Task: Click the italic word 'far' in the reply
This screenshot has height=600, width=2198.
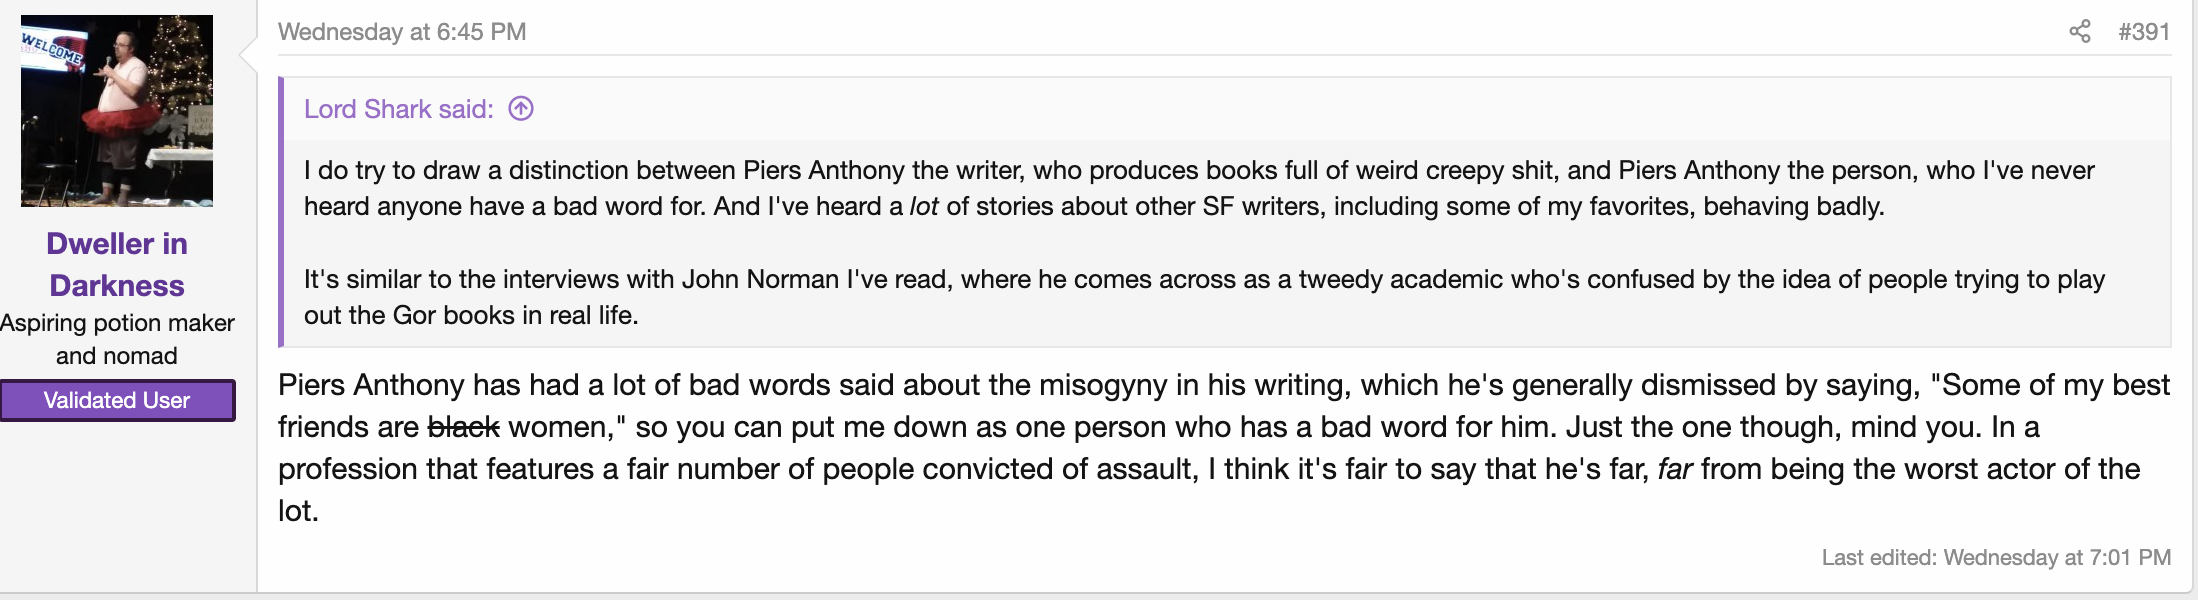Action: coord(1675,469)
